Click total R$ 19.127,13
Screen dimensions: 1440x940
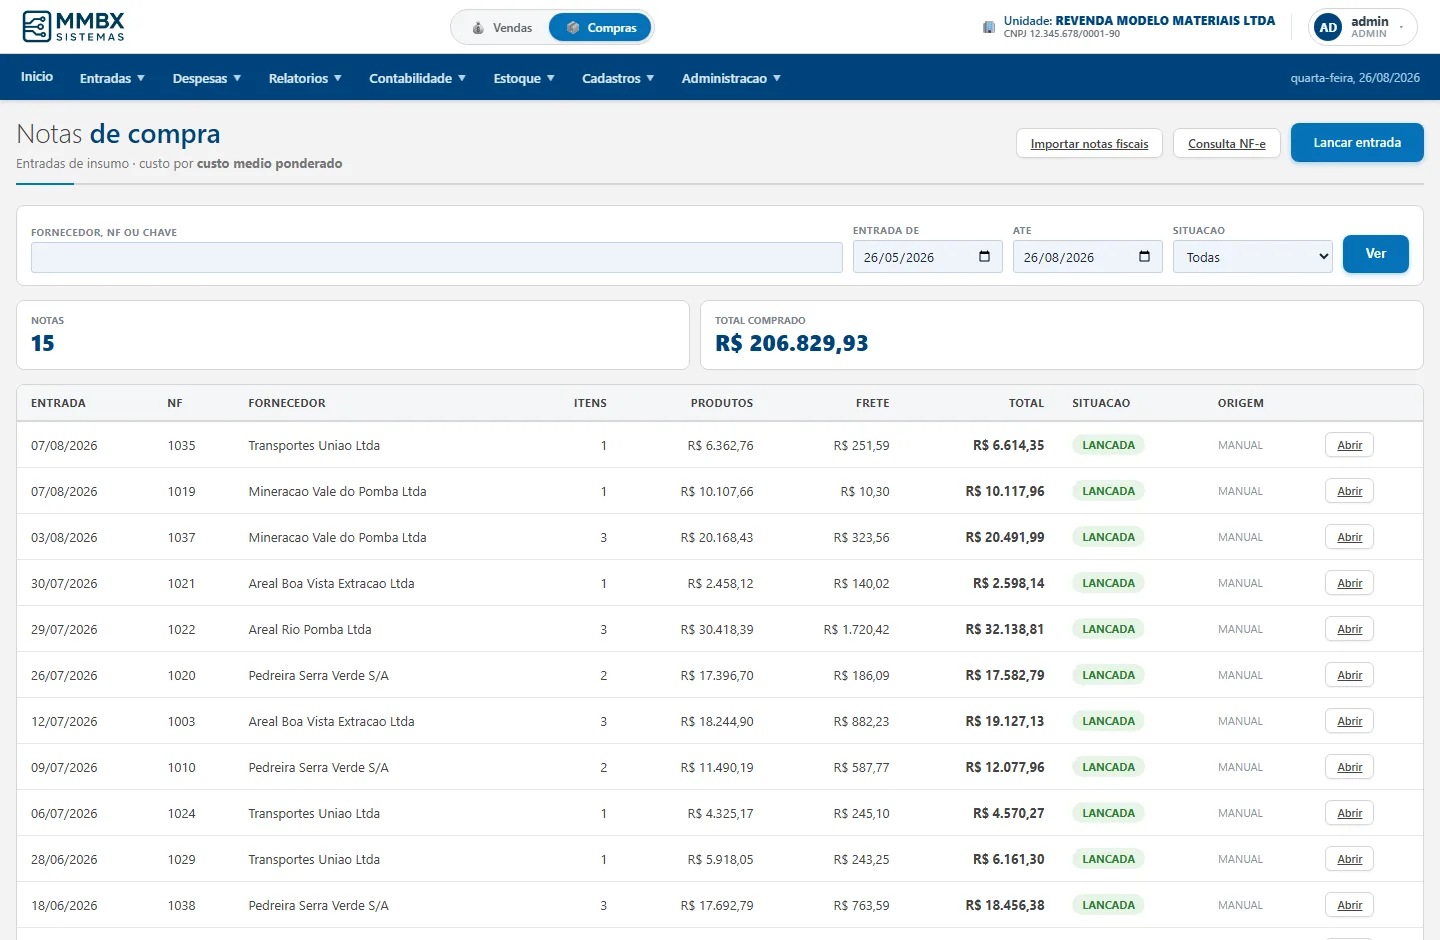point(1005,721)
